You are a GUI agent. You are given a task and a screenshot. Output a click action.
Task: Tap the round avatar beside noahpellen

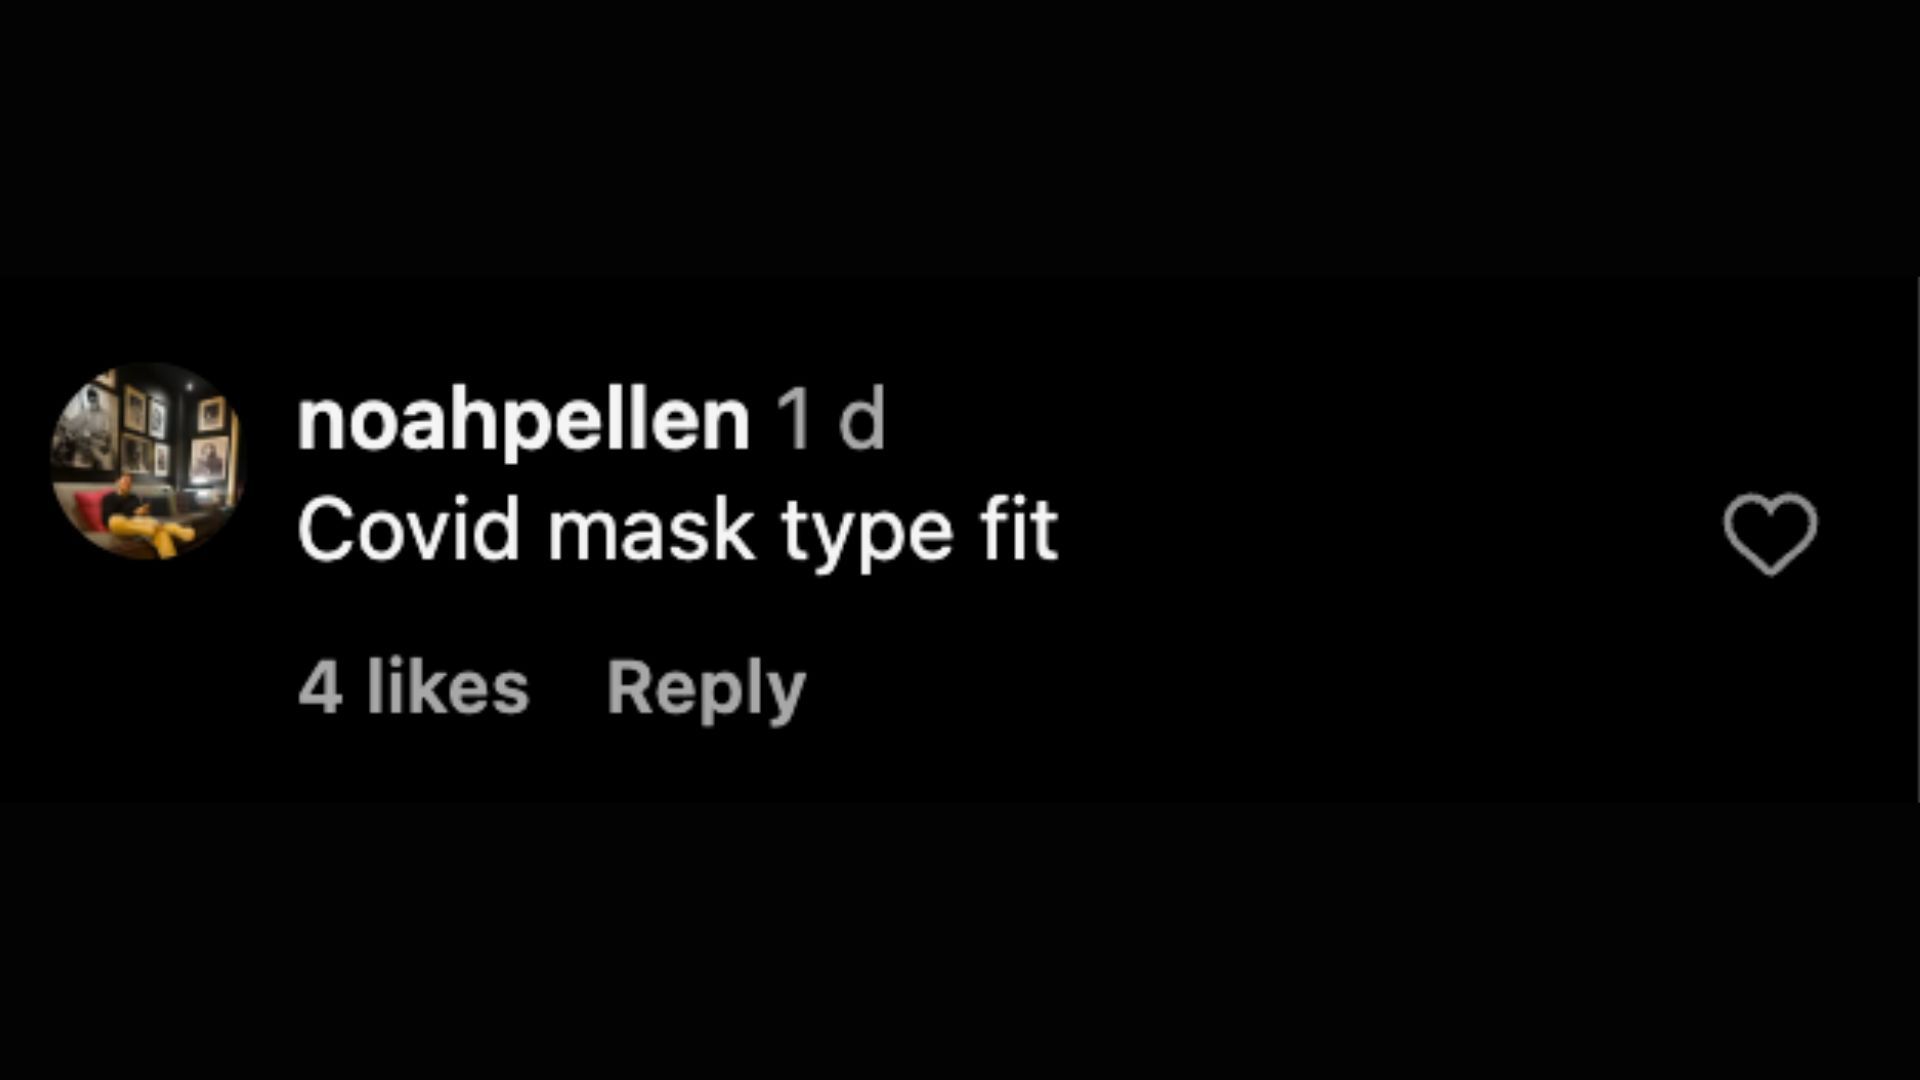click(x=148, y=461)
